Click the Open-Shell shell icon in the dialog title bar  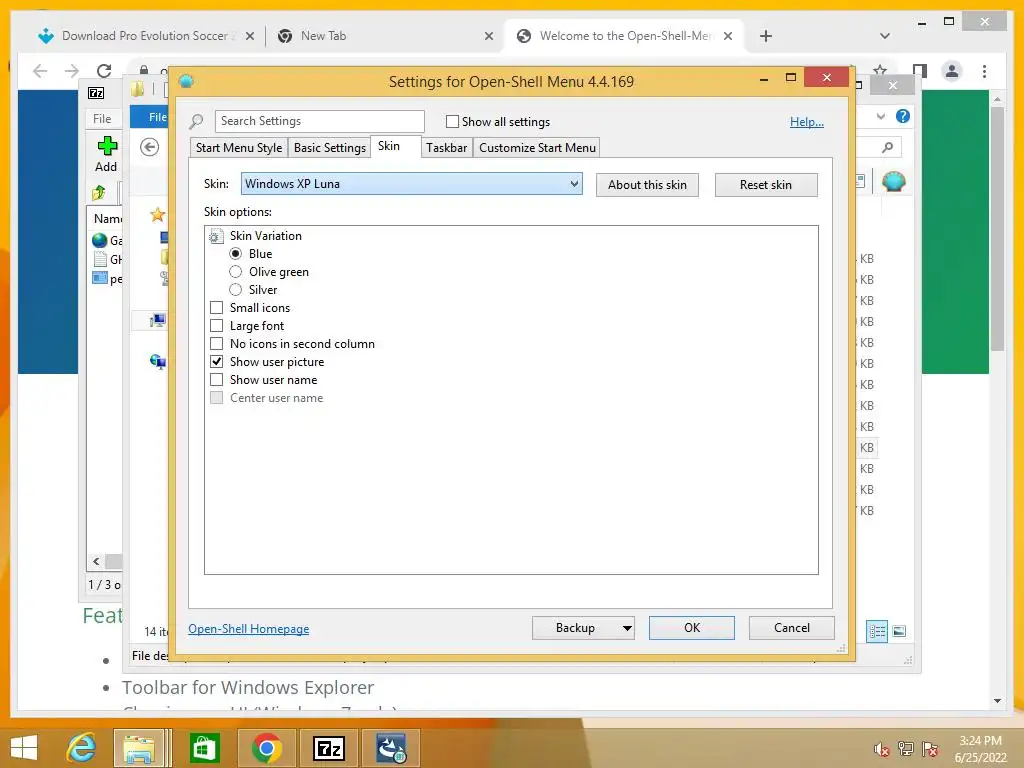(186, 81)
